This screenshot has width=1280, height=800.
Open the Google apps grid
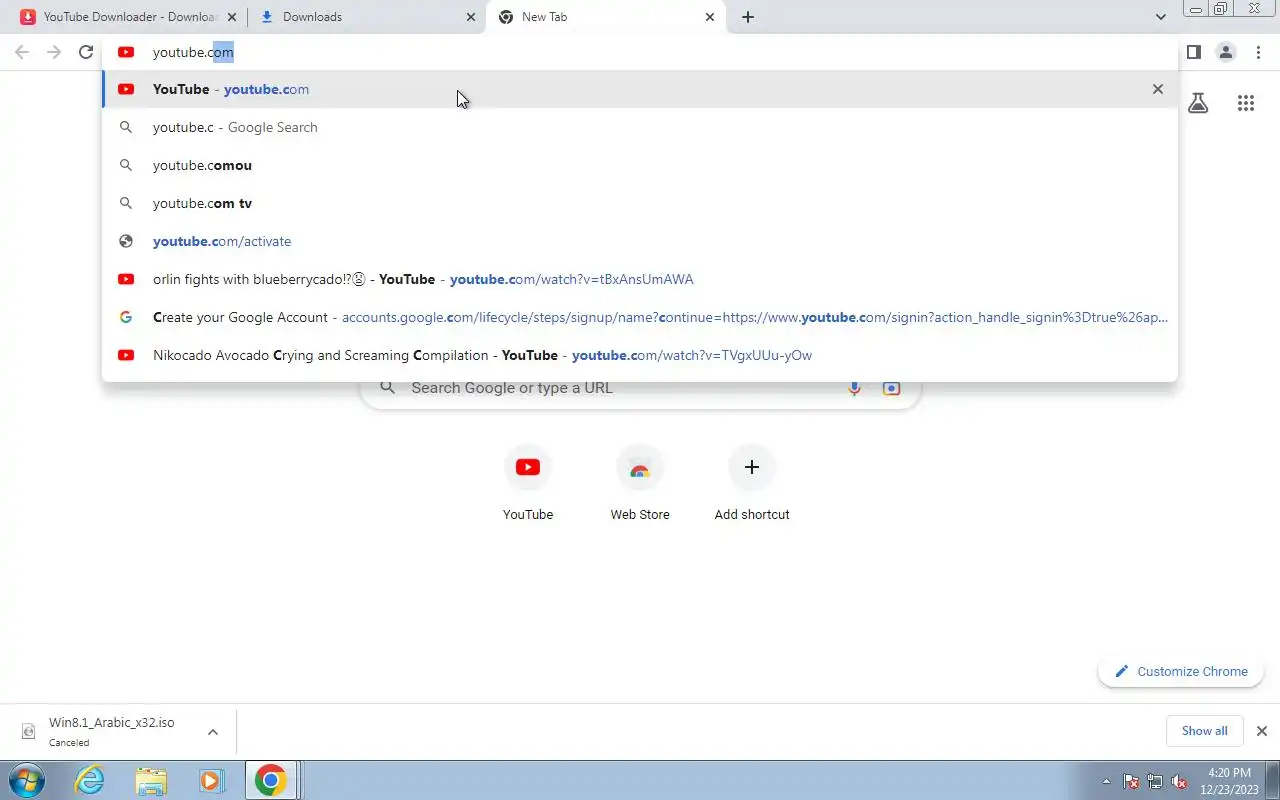pyautogui.click(x=1245, y=103)
